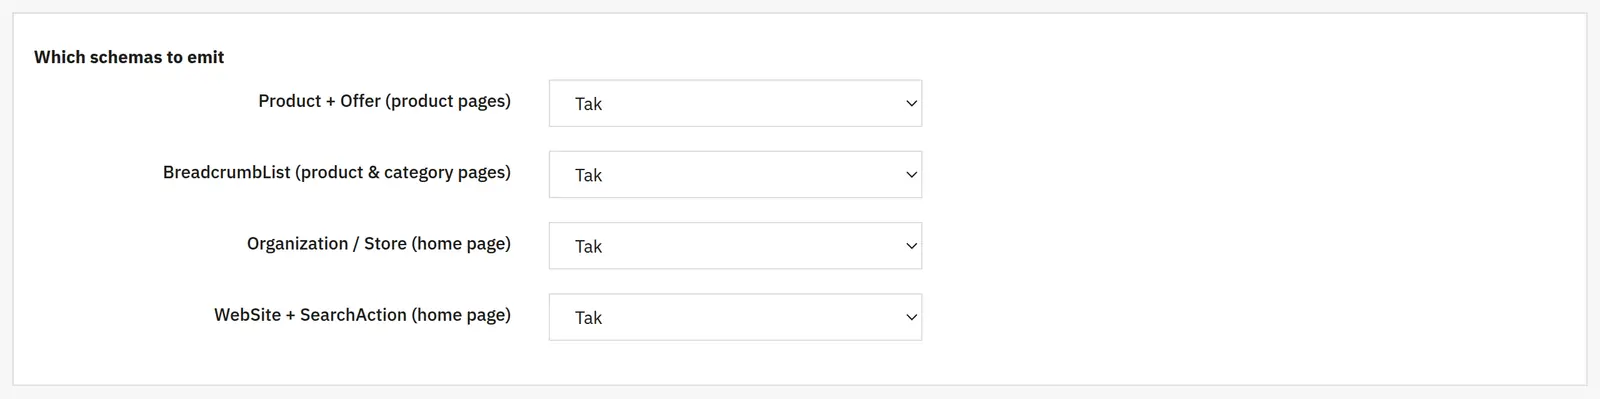Open the Product + Offer schema dropdown
Image resolution: width=1600 pixels, height=399 pixels.
pyautogui.click(x=735, y=104)
